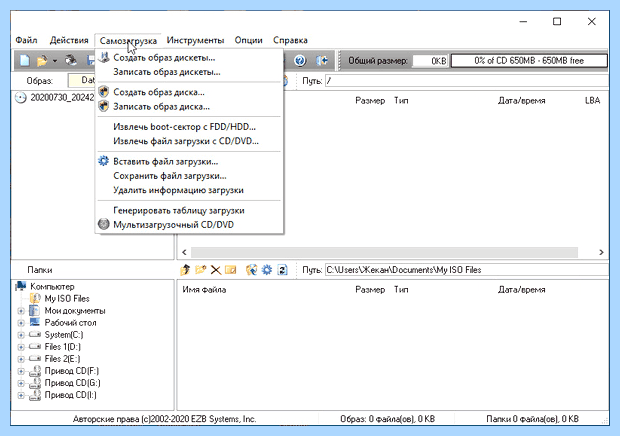
Task: Expand the System(C:) drive node
Action: tap(21, 335)
